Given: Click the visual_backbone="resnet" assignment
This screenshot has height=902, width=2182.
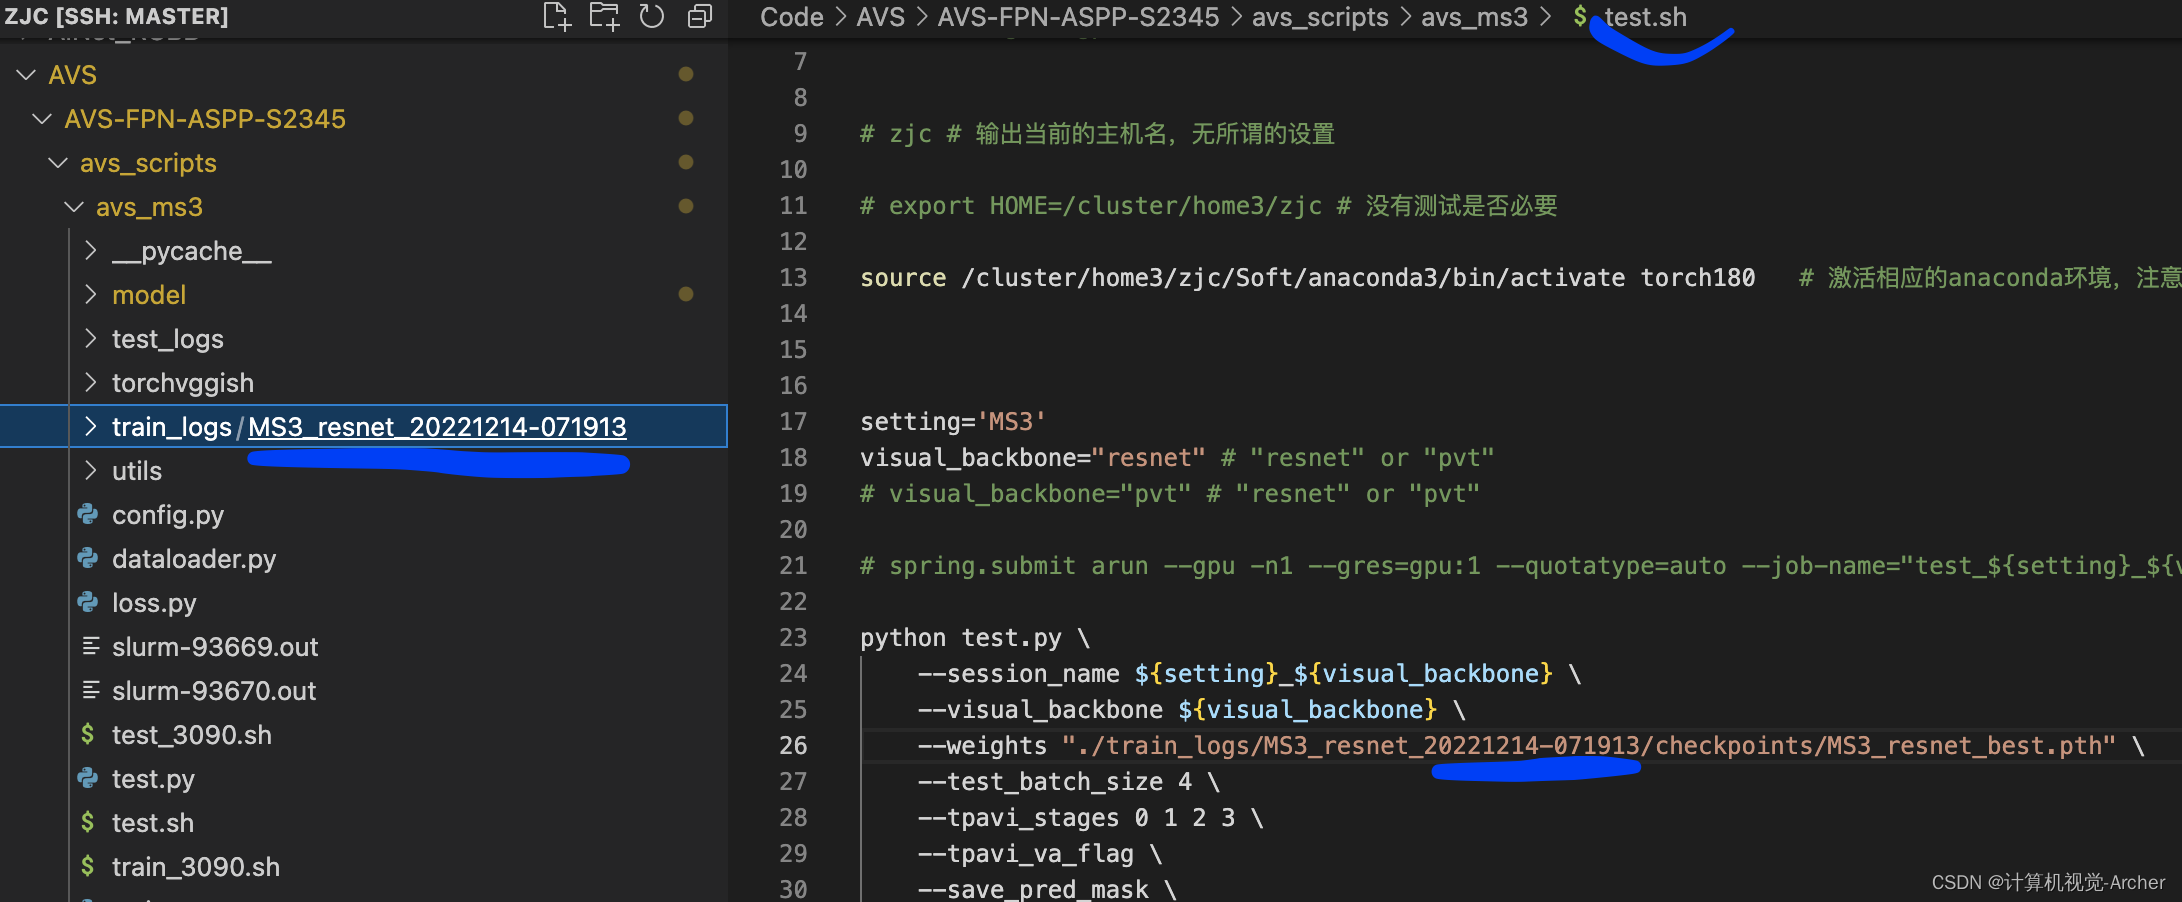Looking at the screenshot, I should tap(1033, 457).
